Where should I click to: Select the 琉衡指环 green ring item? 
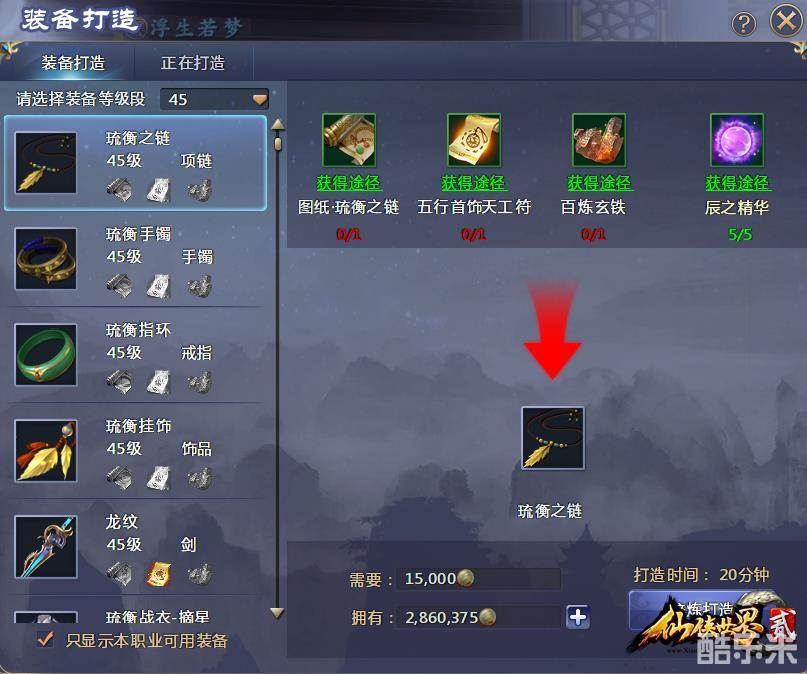[x=136, y=355]
